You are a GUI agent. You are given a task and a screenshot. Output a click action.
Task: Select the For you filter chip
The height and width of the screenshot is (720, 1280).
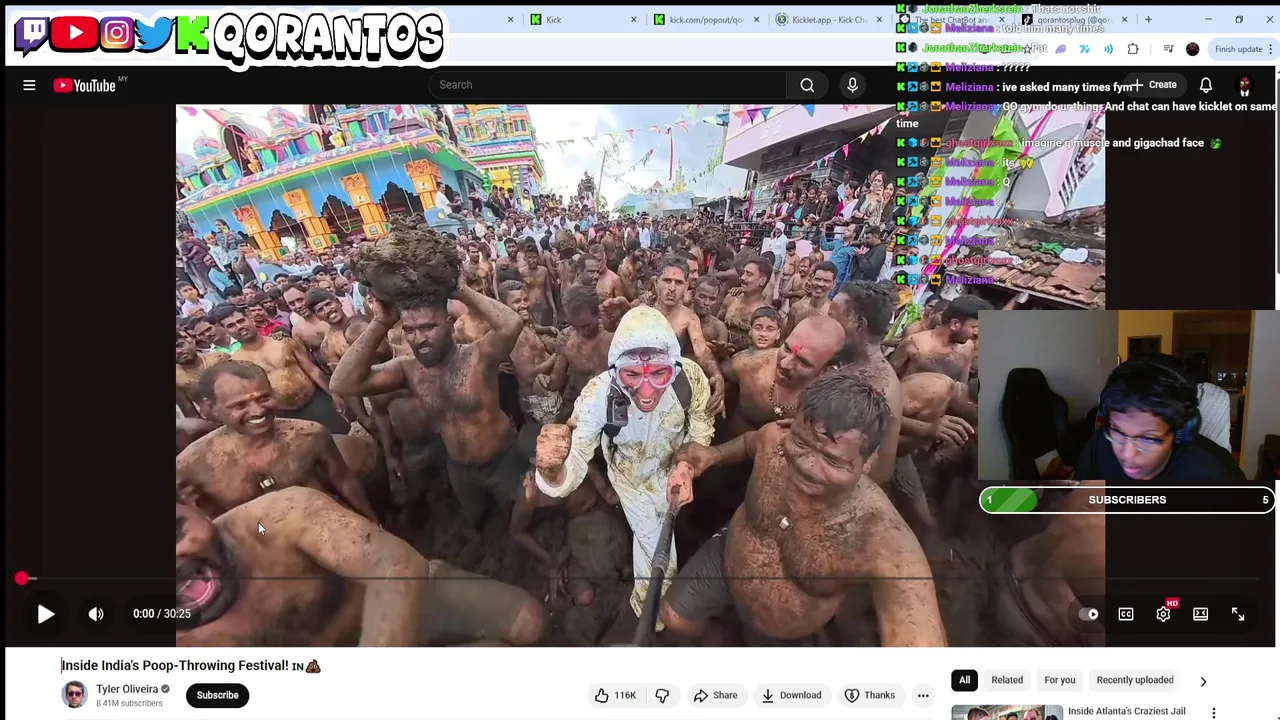tap(1059, 680)
